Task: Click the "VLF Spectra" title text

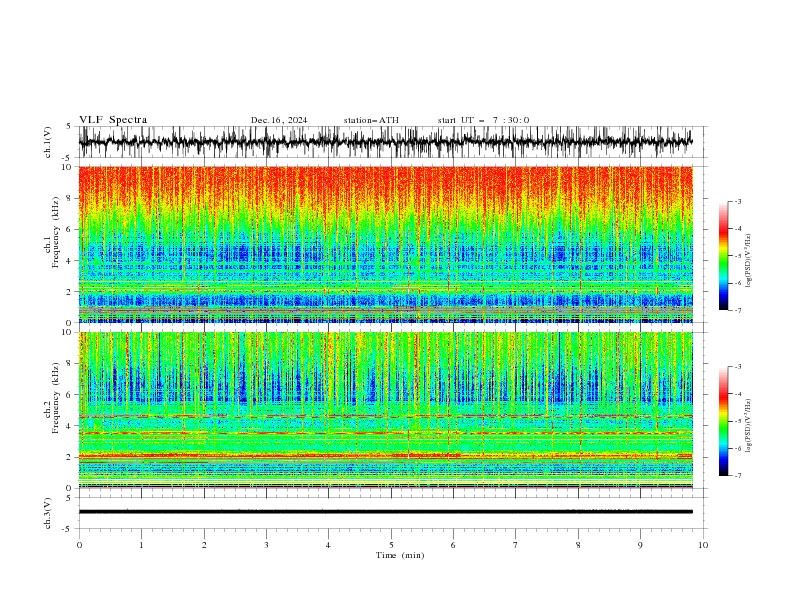Action: point(113,120)
